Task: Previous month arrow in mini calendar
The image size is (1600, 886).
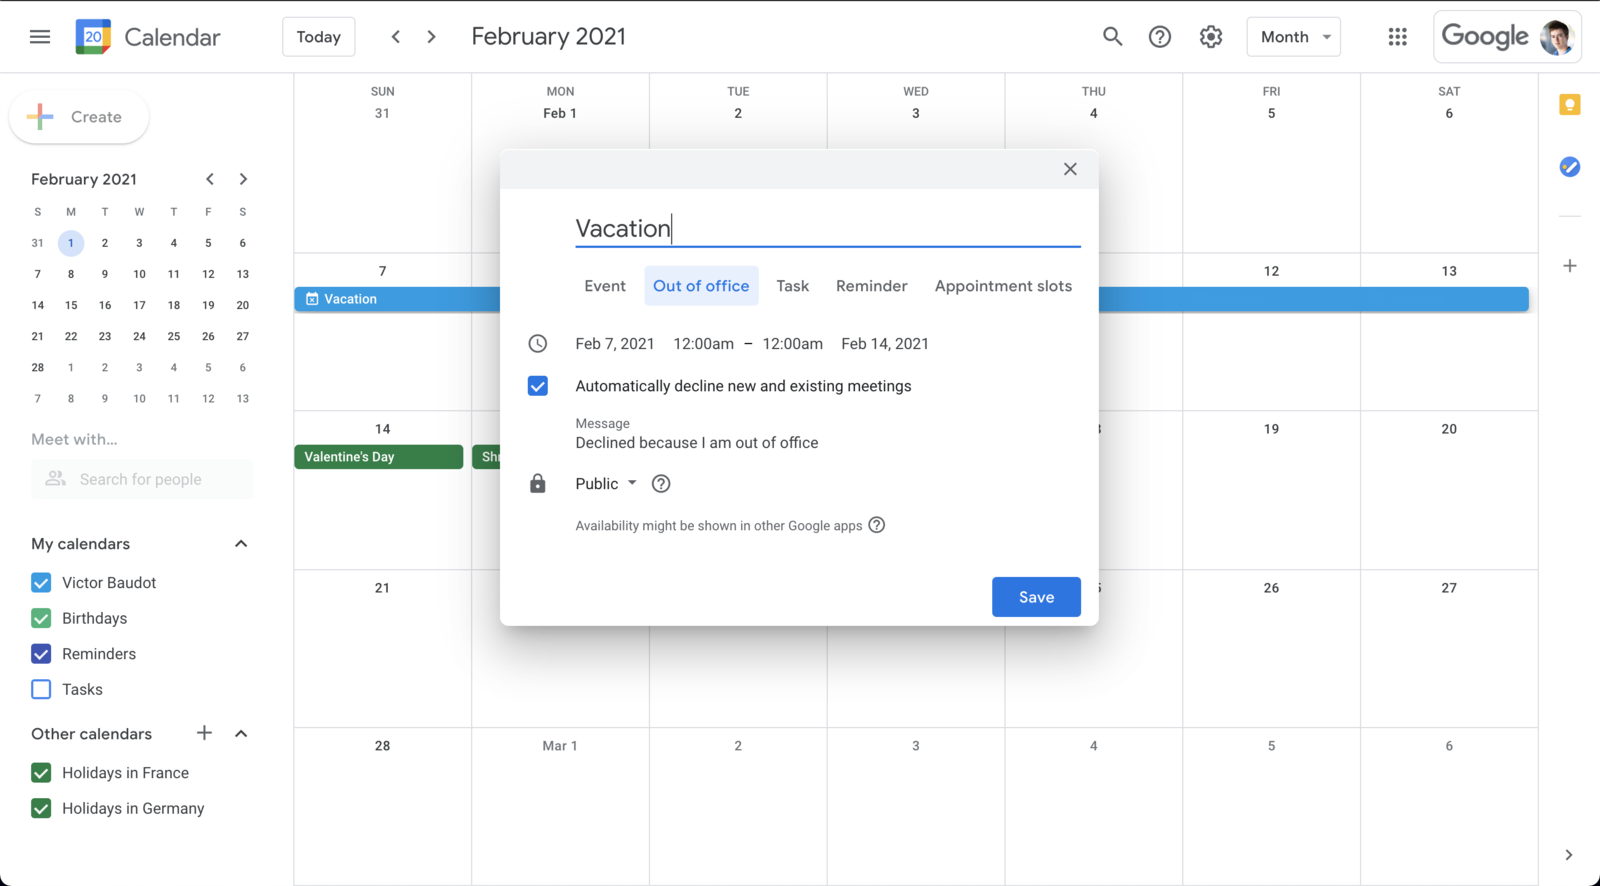Action: click(x=210, y=179)
